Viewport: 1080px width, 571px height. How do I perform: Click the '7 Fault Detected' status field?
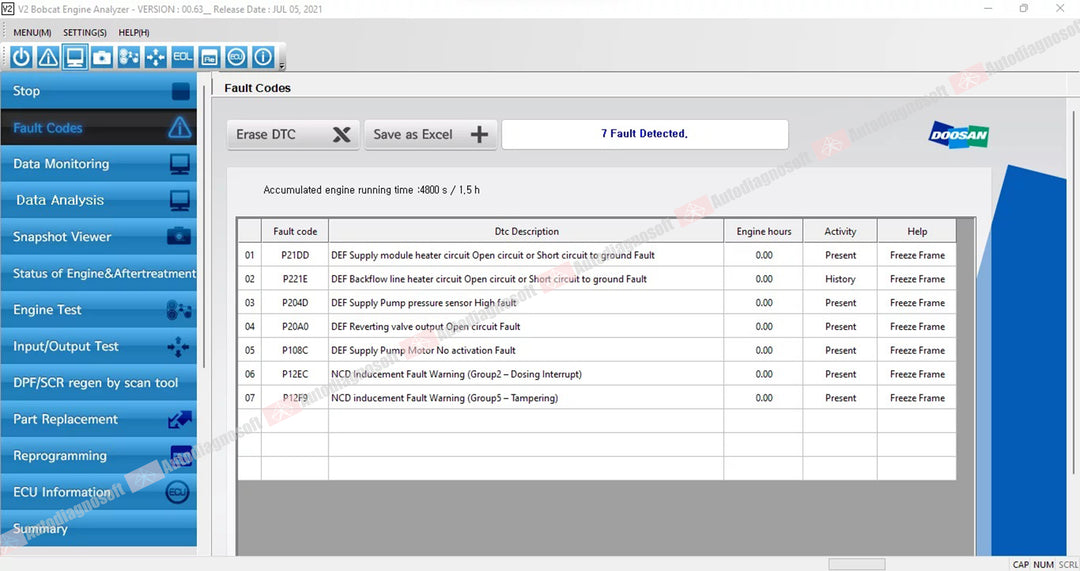click(x=645, y=134)
